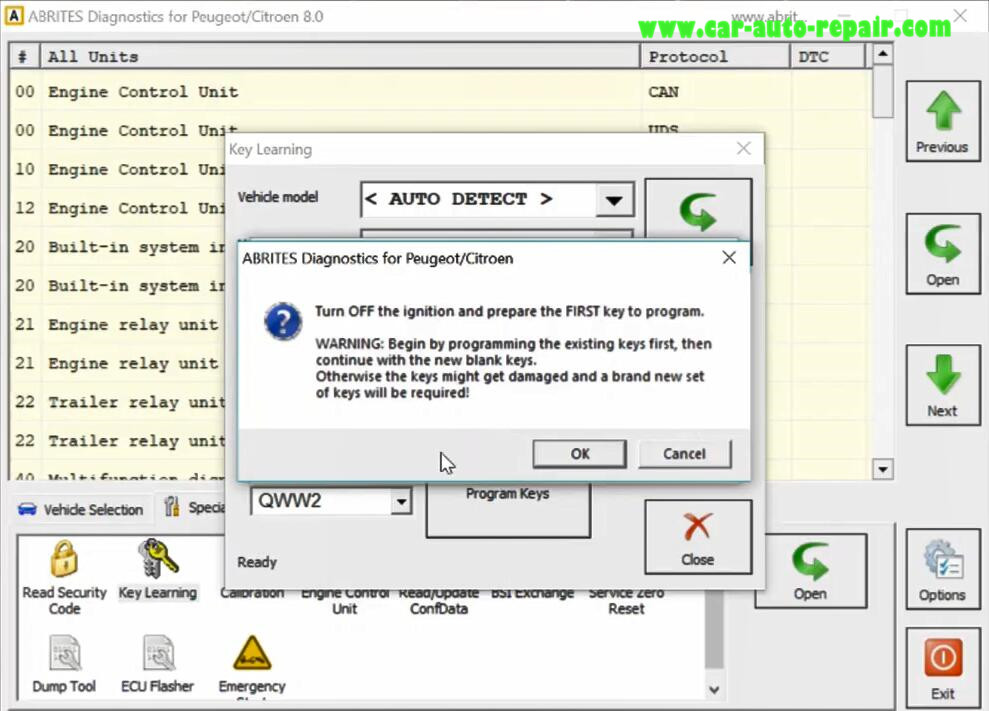Select first 21 Engine relay unit row
The image size is (989, 711).
click(x=118, y=325)
